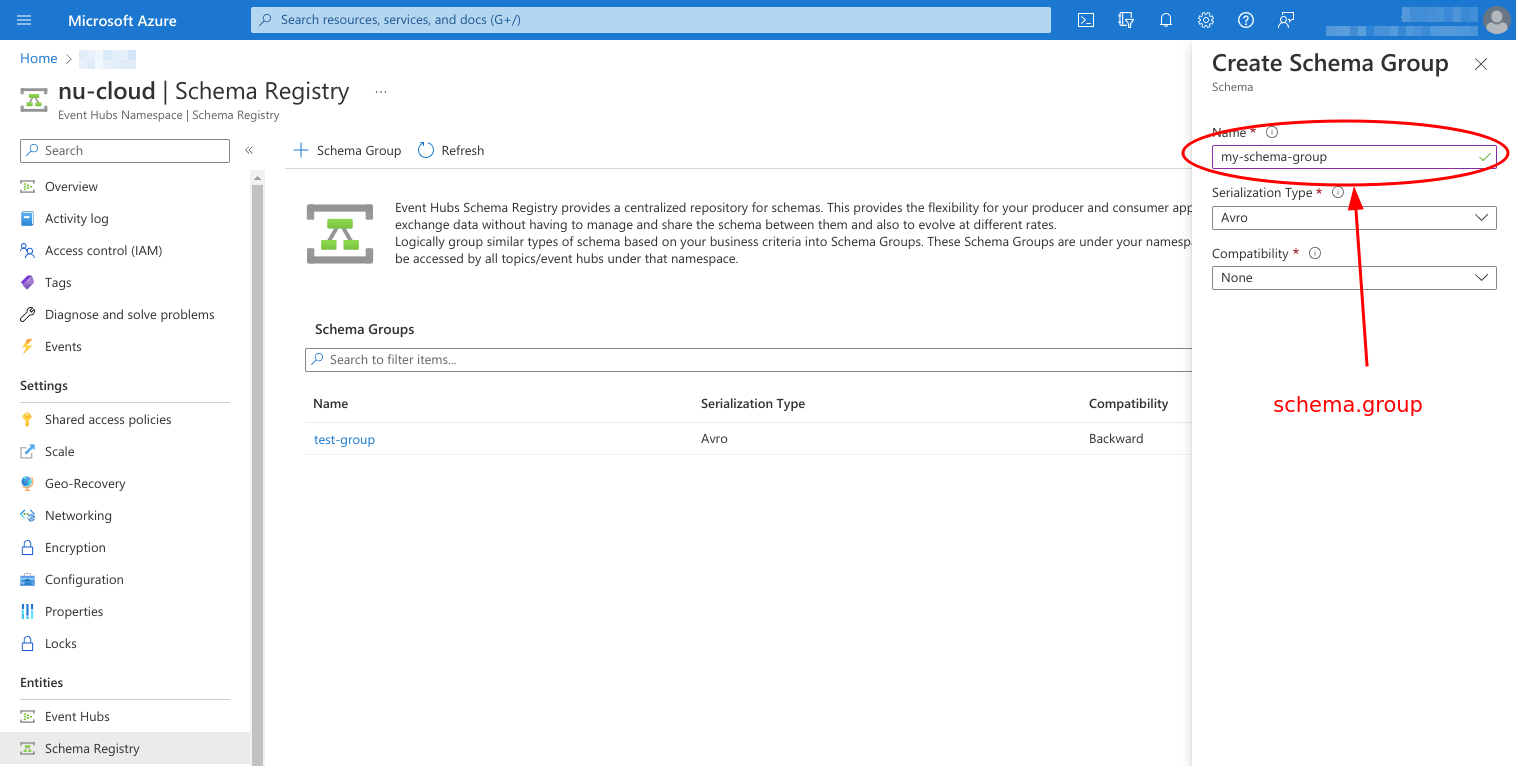Open the Shared access policies menu item
Viewport: 1516px width, 766px height.
(x=108, y=420)
